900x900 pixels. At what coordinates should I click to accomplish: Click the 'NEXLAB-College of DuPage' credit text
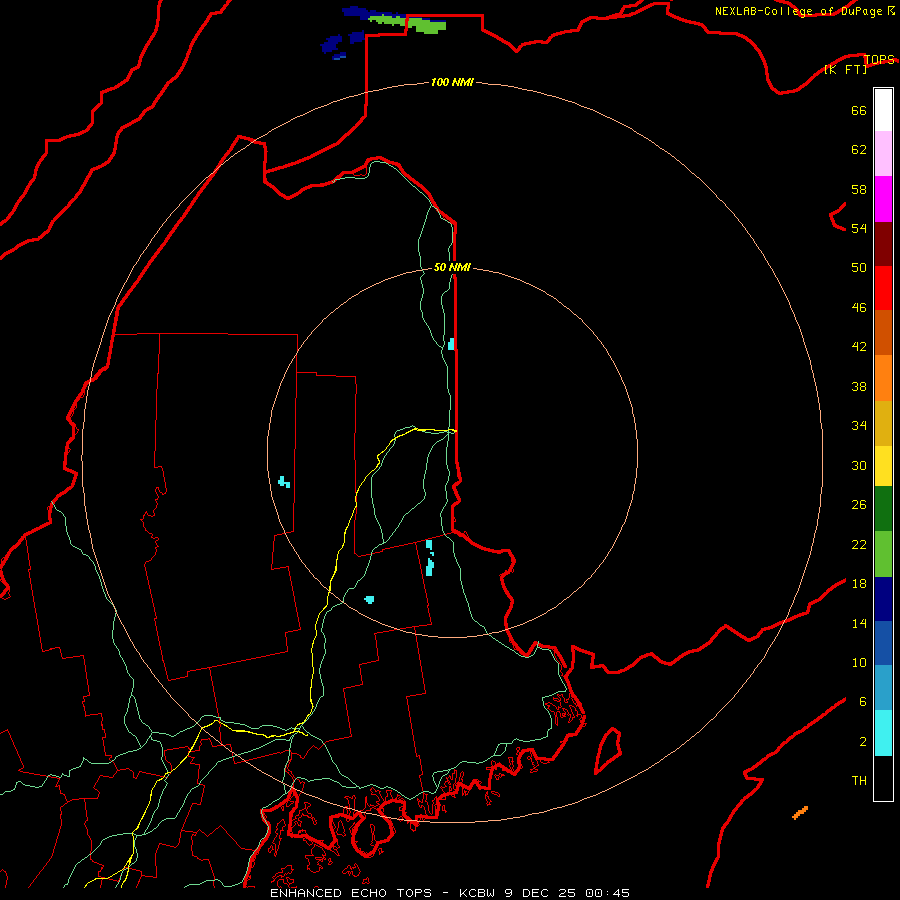800,11
